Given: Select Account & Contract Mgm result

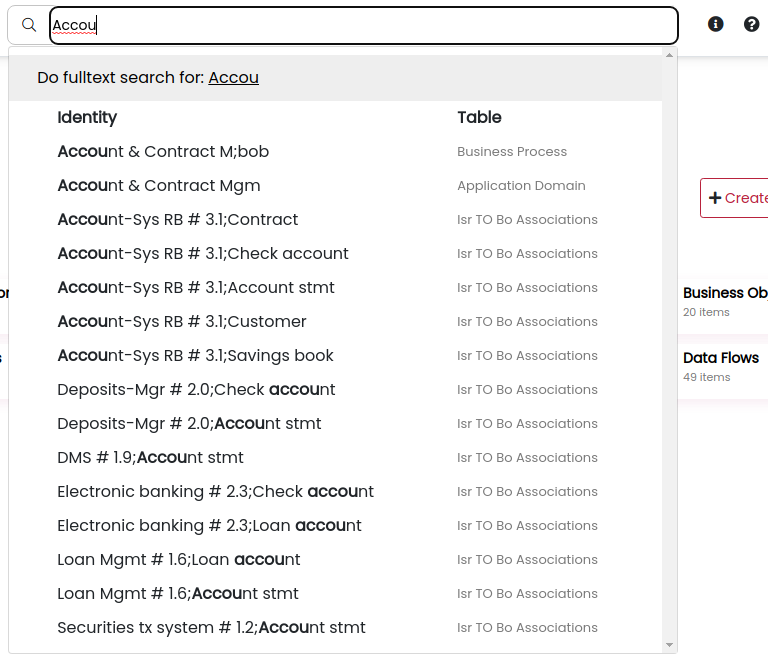Looking at the screenshot, I should pyautogui.click(x=336, y=186).
